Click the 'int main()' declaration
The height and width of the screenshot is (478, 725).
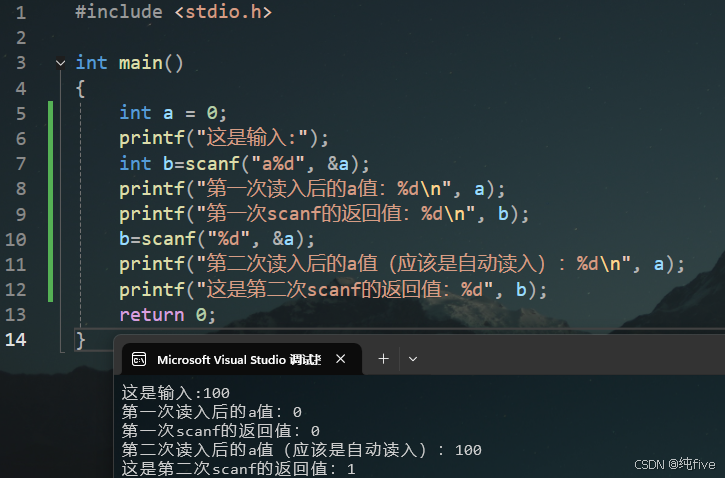[129, 63]
